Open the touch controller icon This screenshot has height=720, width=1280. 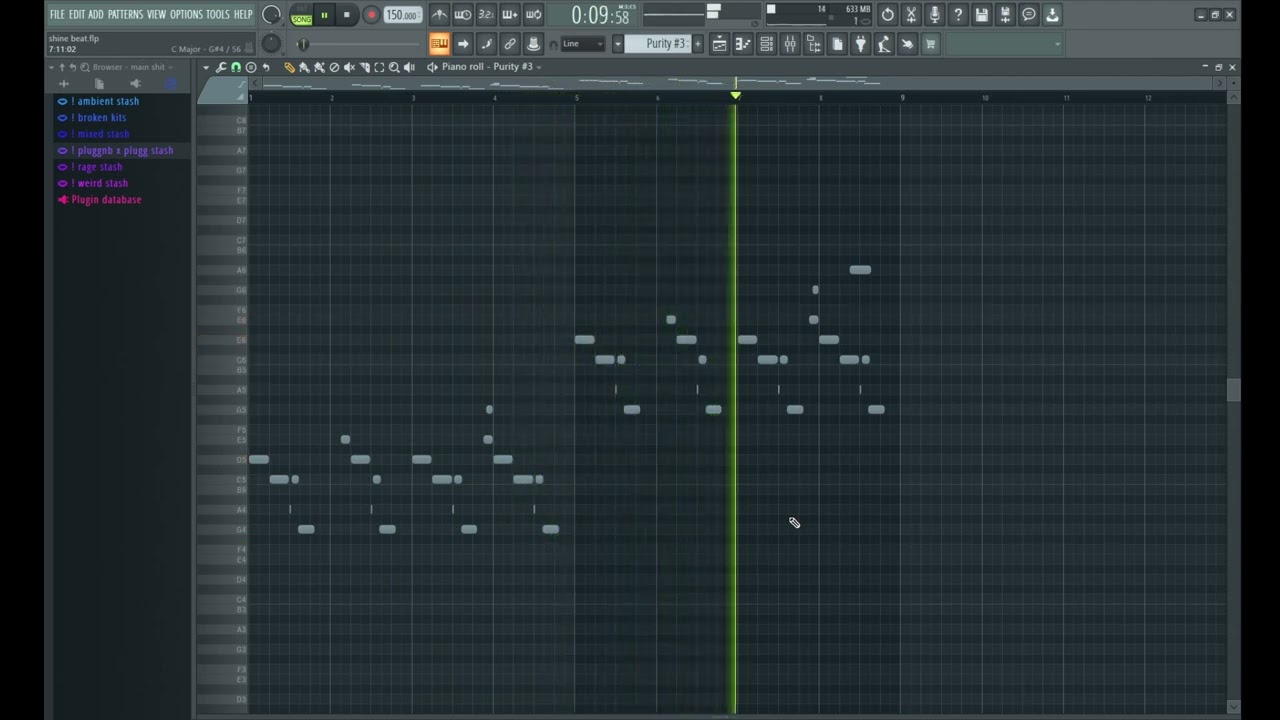pyautogui.click(x=907, y=44)
